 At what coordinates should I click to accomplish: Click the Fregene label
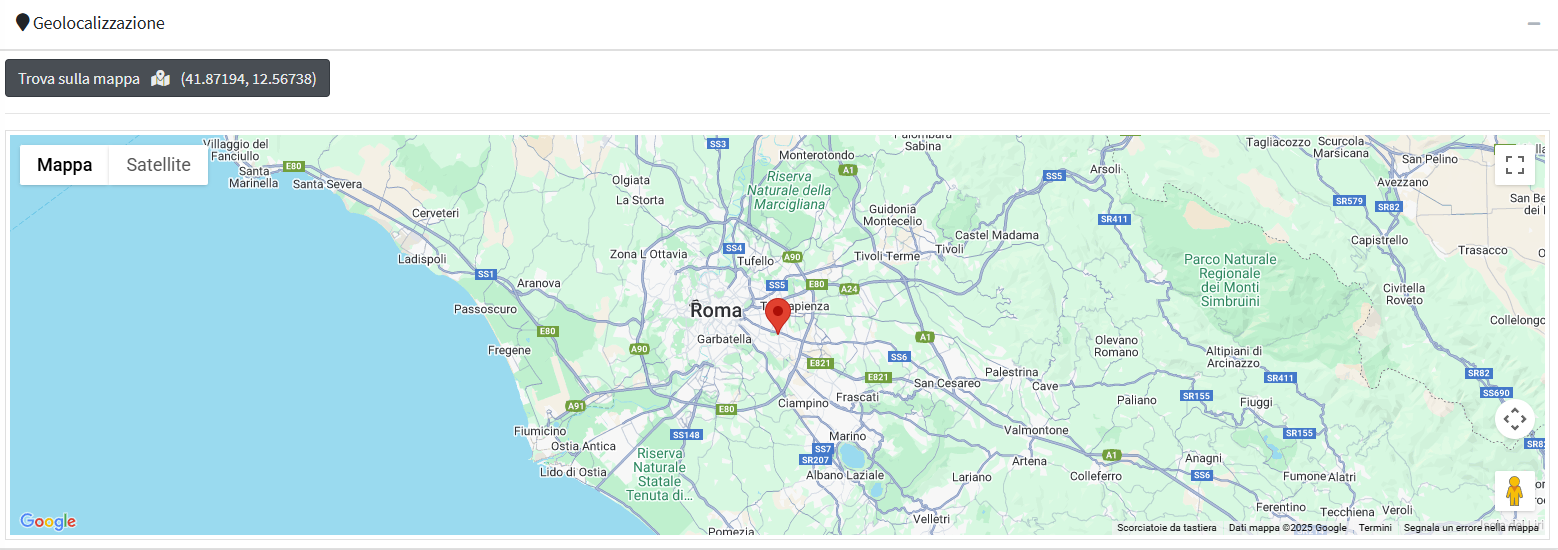509,350
